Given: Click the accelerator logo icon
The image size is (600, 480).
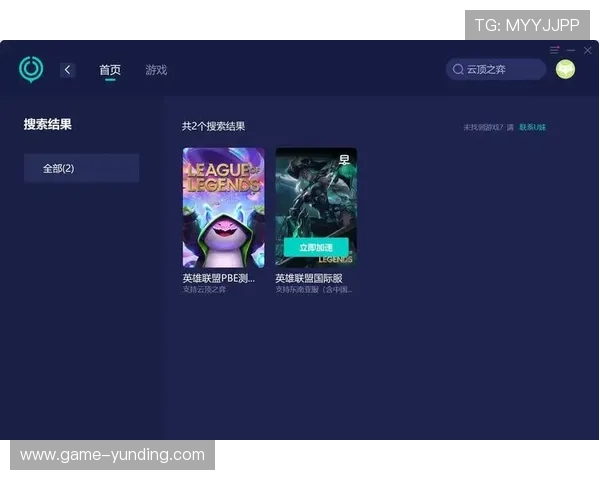Looking at the screenshot, I should pyautogui.click(x=31, y=69).
